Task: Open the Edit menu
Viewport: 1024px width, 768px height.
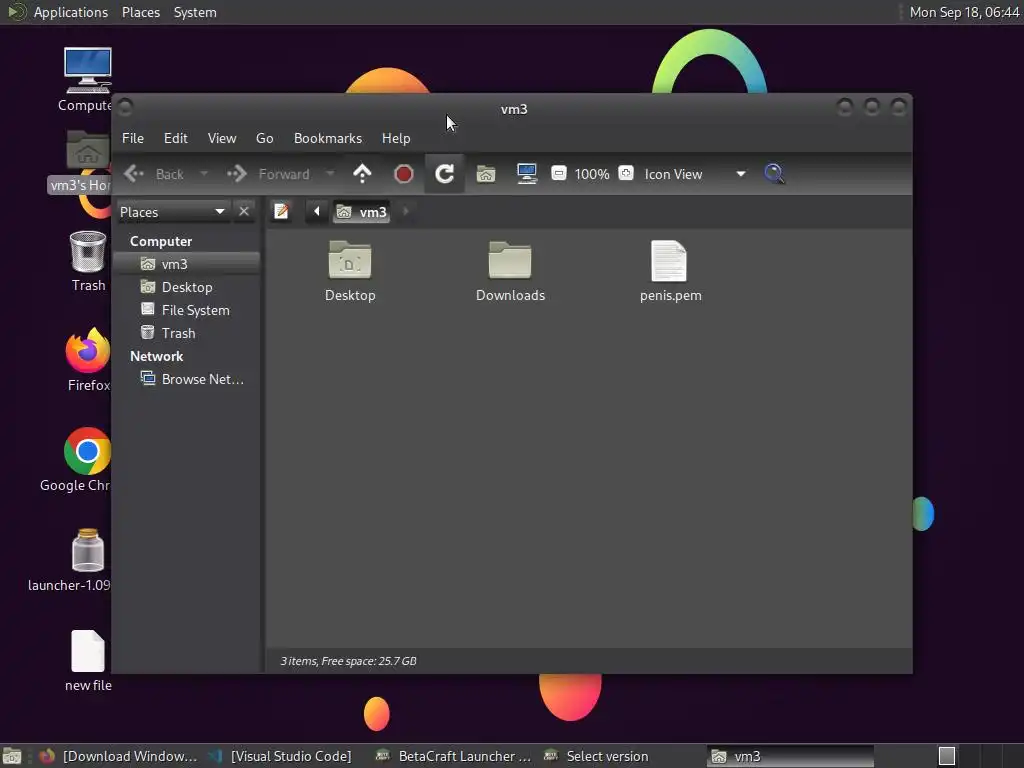Action: [x=176, y=138]
